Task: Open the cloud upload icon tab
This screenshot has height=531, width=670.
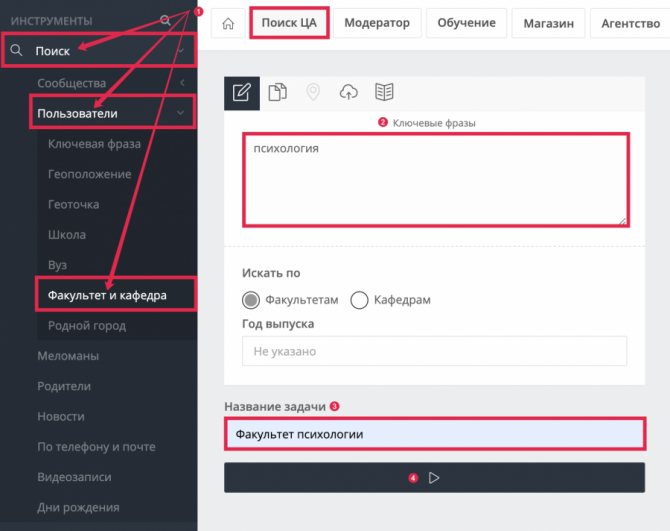Action: (x=349, y=92)
